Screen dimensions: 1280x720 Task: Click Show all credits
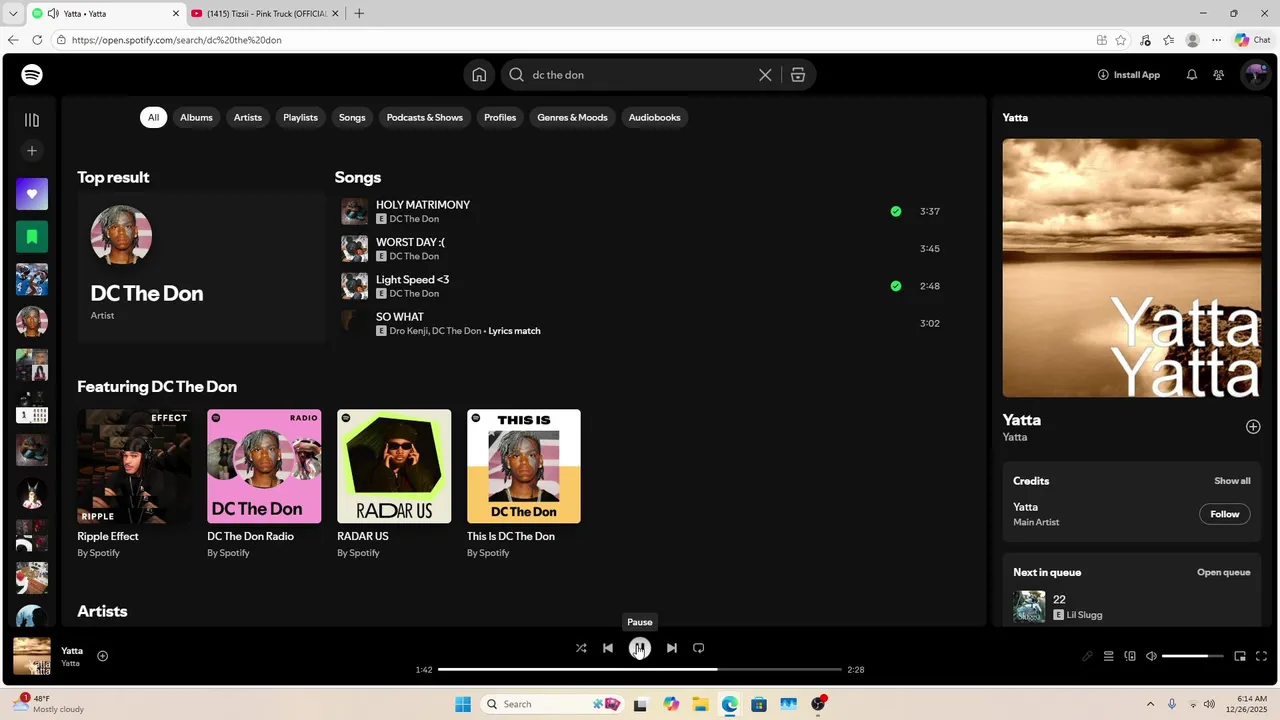pos(1232,481)
